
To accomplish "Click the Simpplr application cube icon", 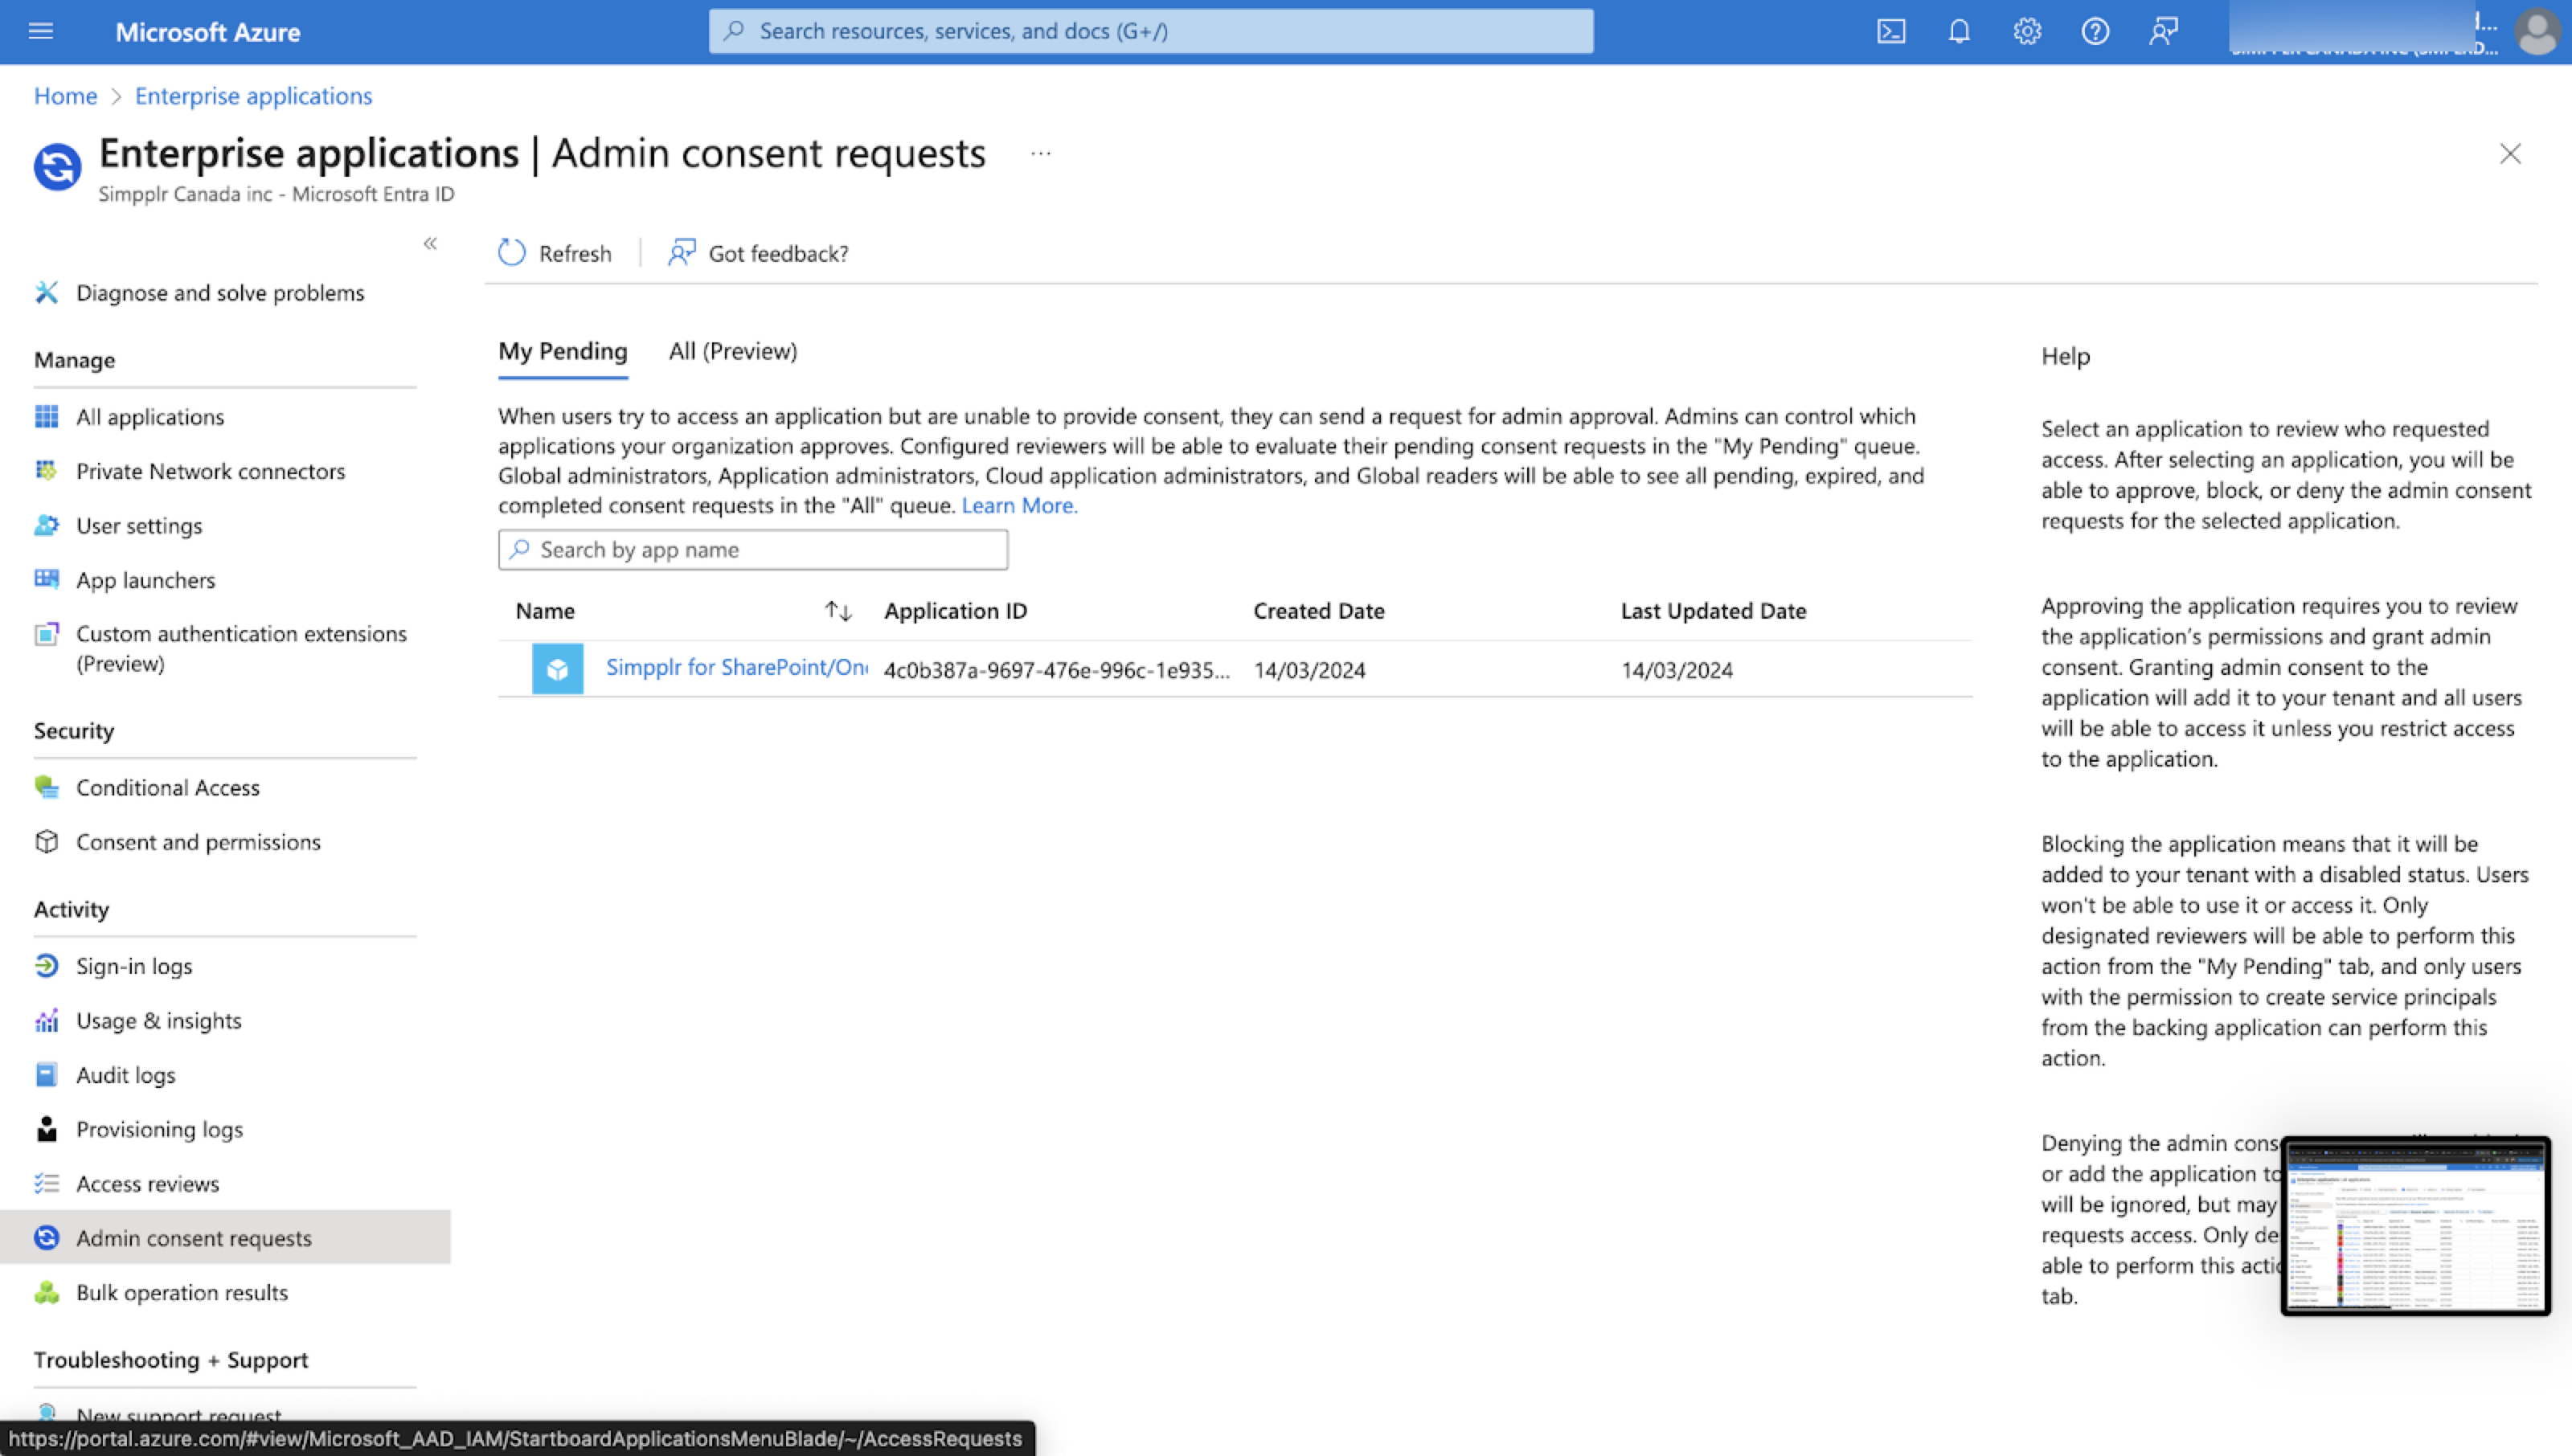I will [x=557, y=669].
